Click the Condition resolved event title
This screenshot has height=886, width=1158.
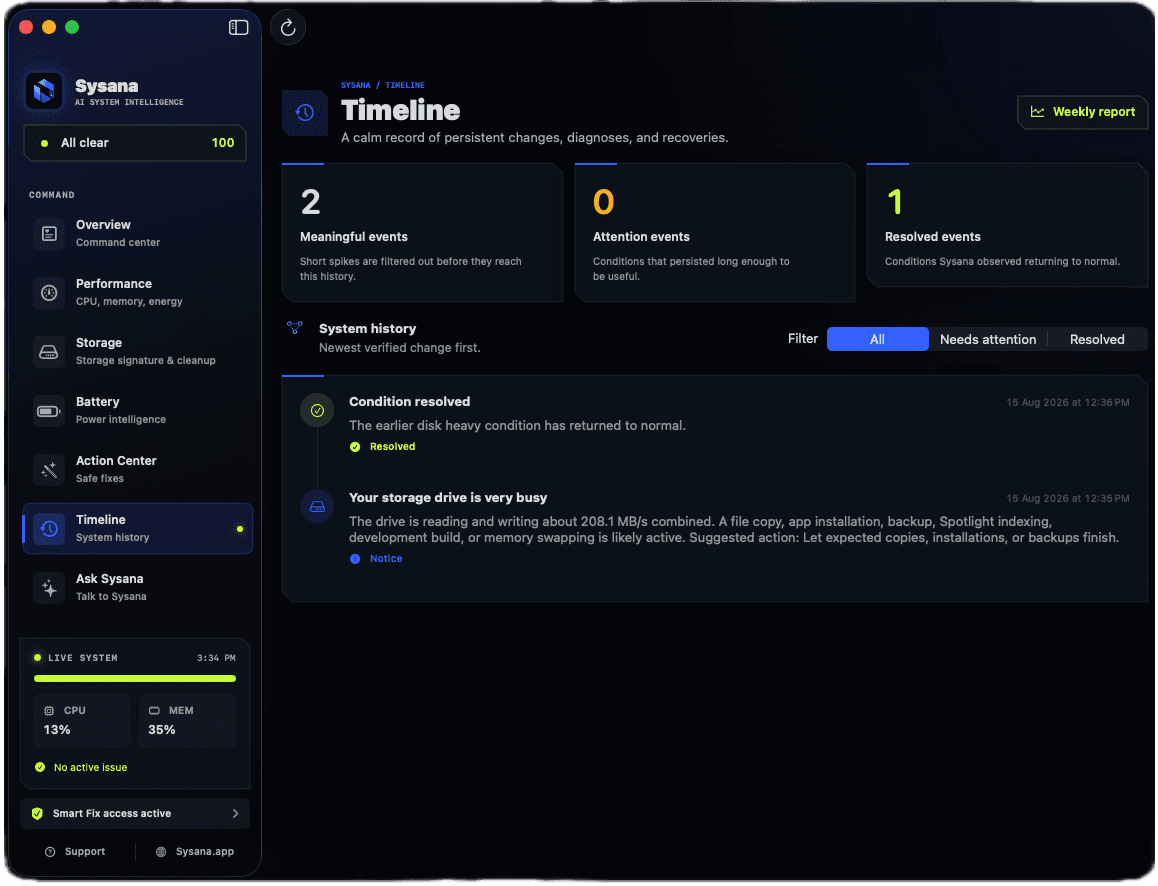click(x=409, y=402)
